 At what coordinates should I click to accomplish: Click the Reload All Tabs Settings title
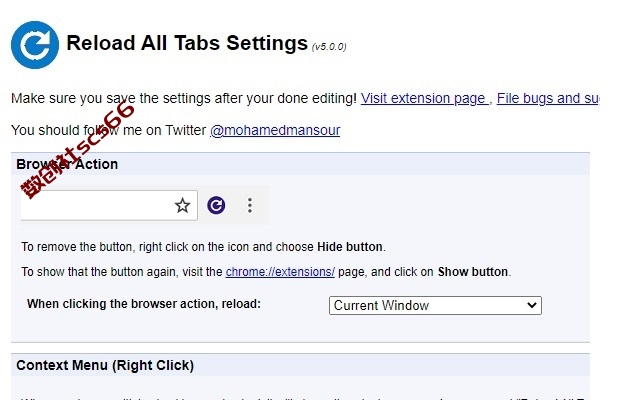coord(187,43)
